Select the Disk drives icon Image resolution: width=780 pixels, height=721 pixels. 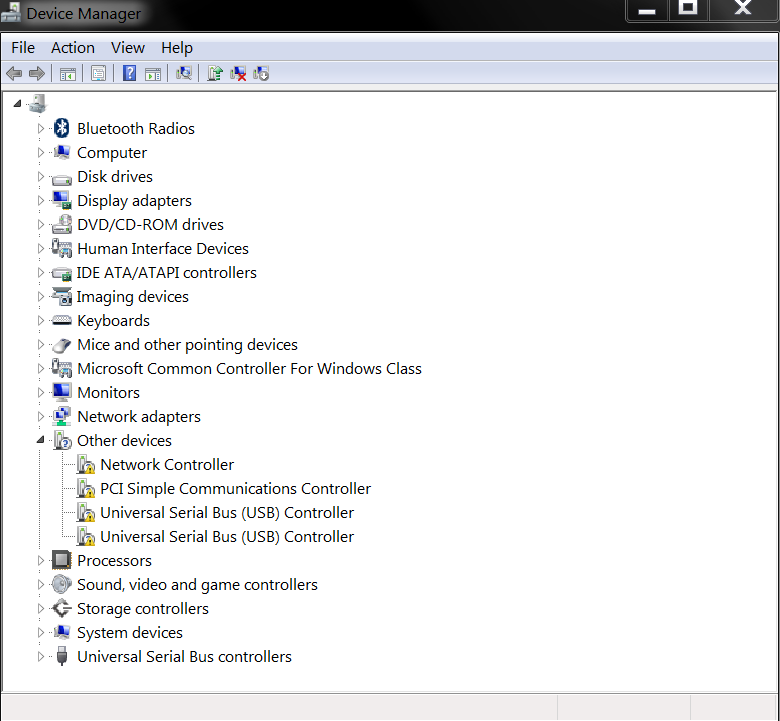pyautogui.click(x=62, y=178)
